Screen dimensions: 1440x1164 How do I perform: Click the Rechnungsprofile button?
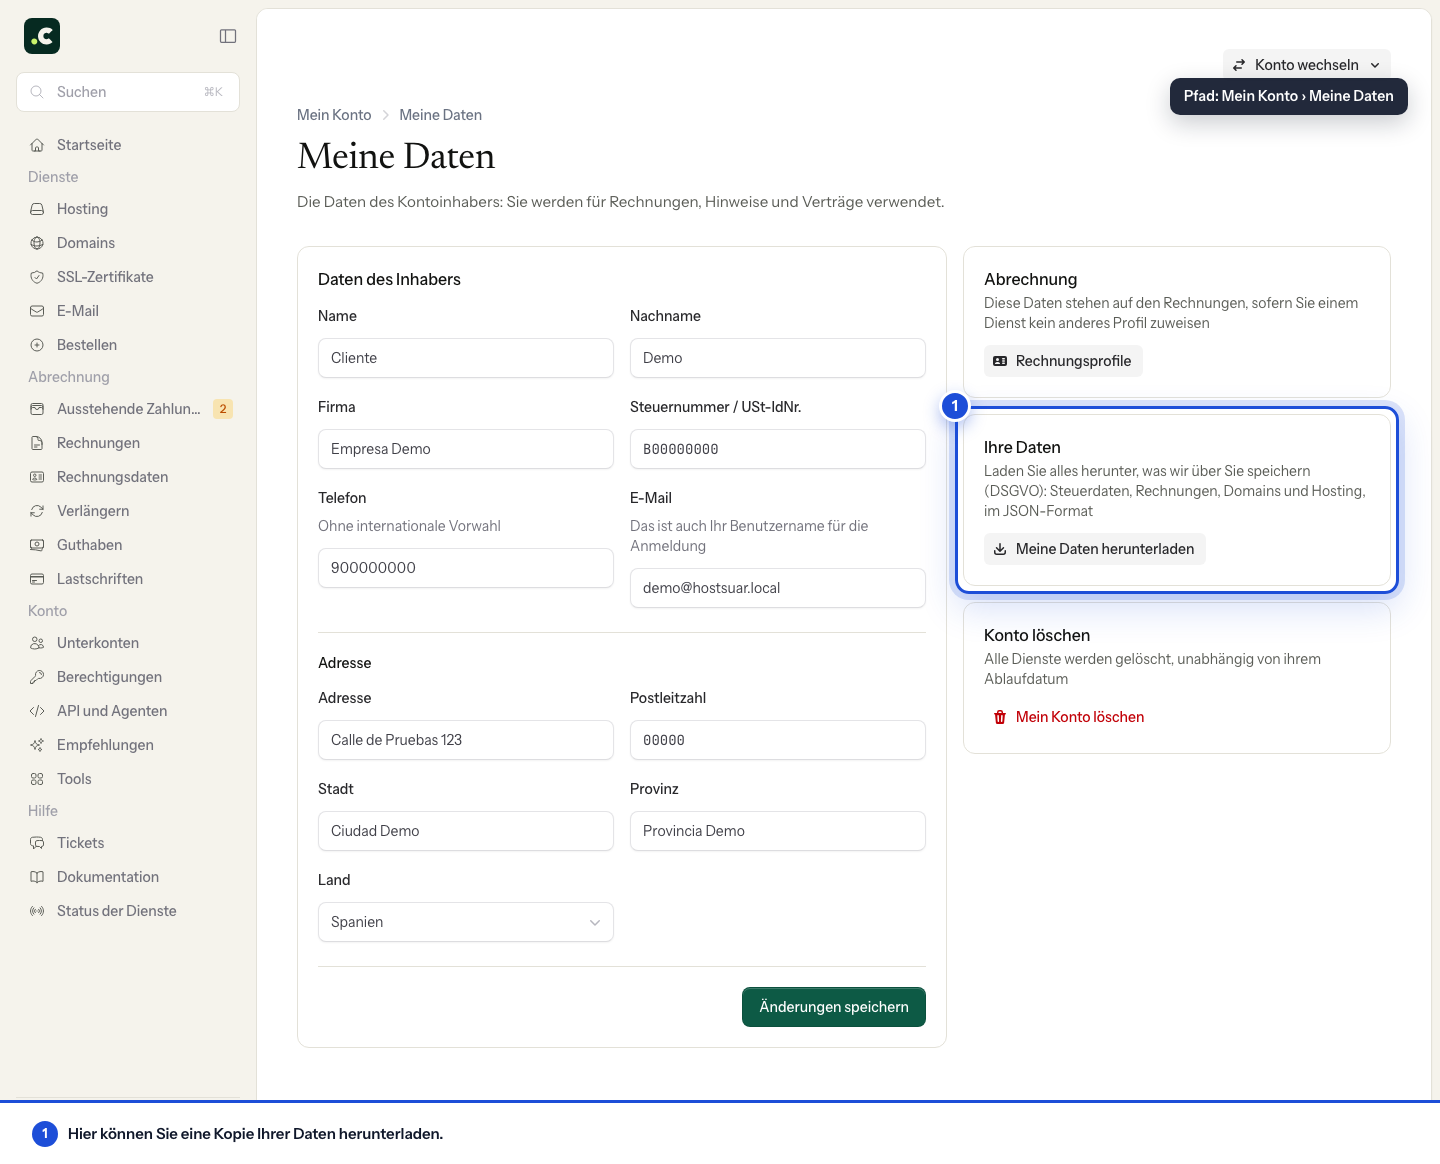click(1063, 361)
